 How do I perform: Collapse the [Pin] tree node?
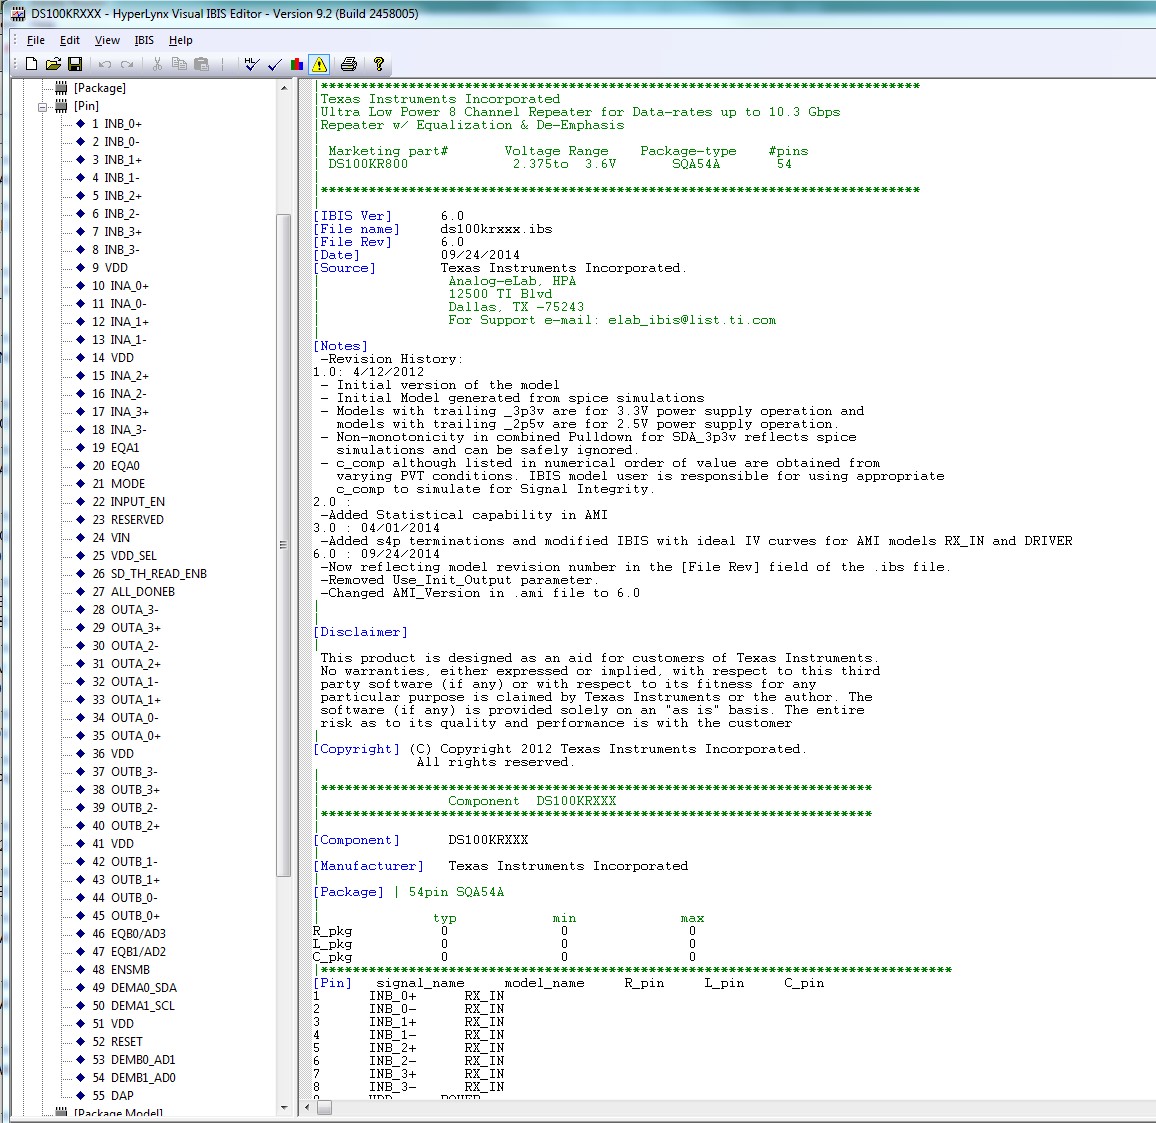(42, 107)
